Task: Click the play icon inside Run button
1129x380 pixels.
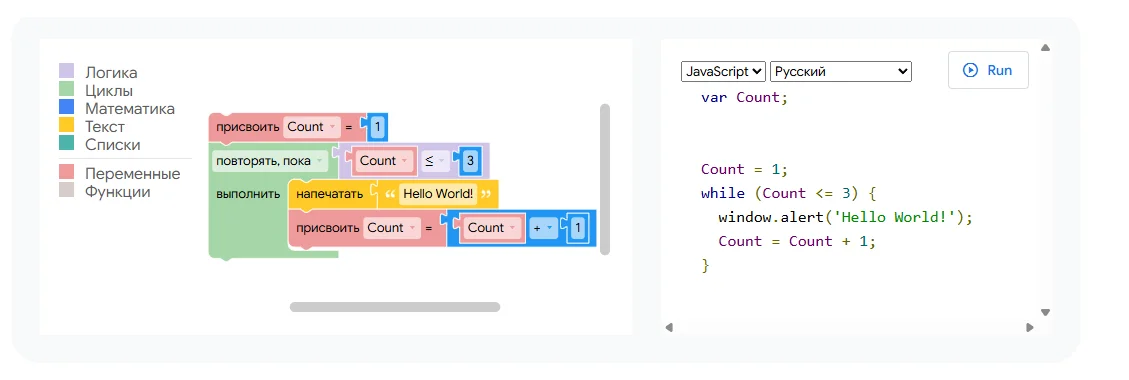Action: pos(971,71)
